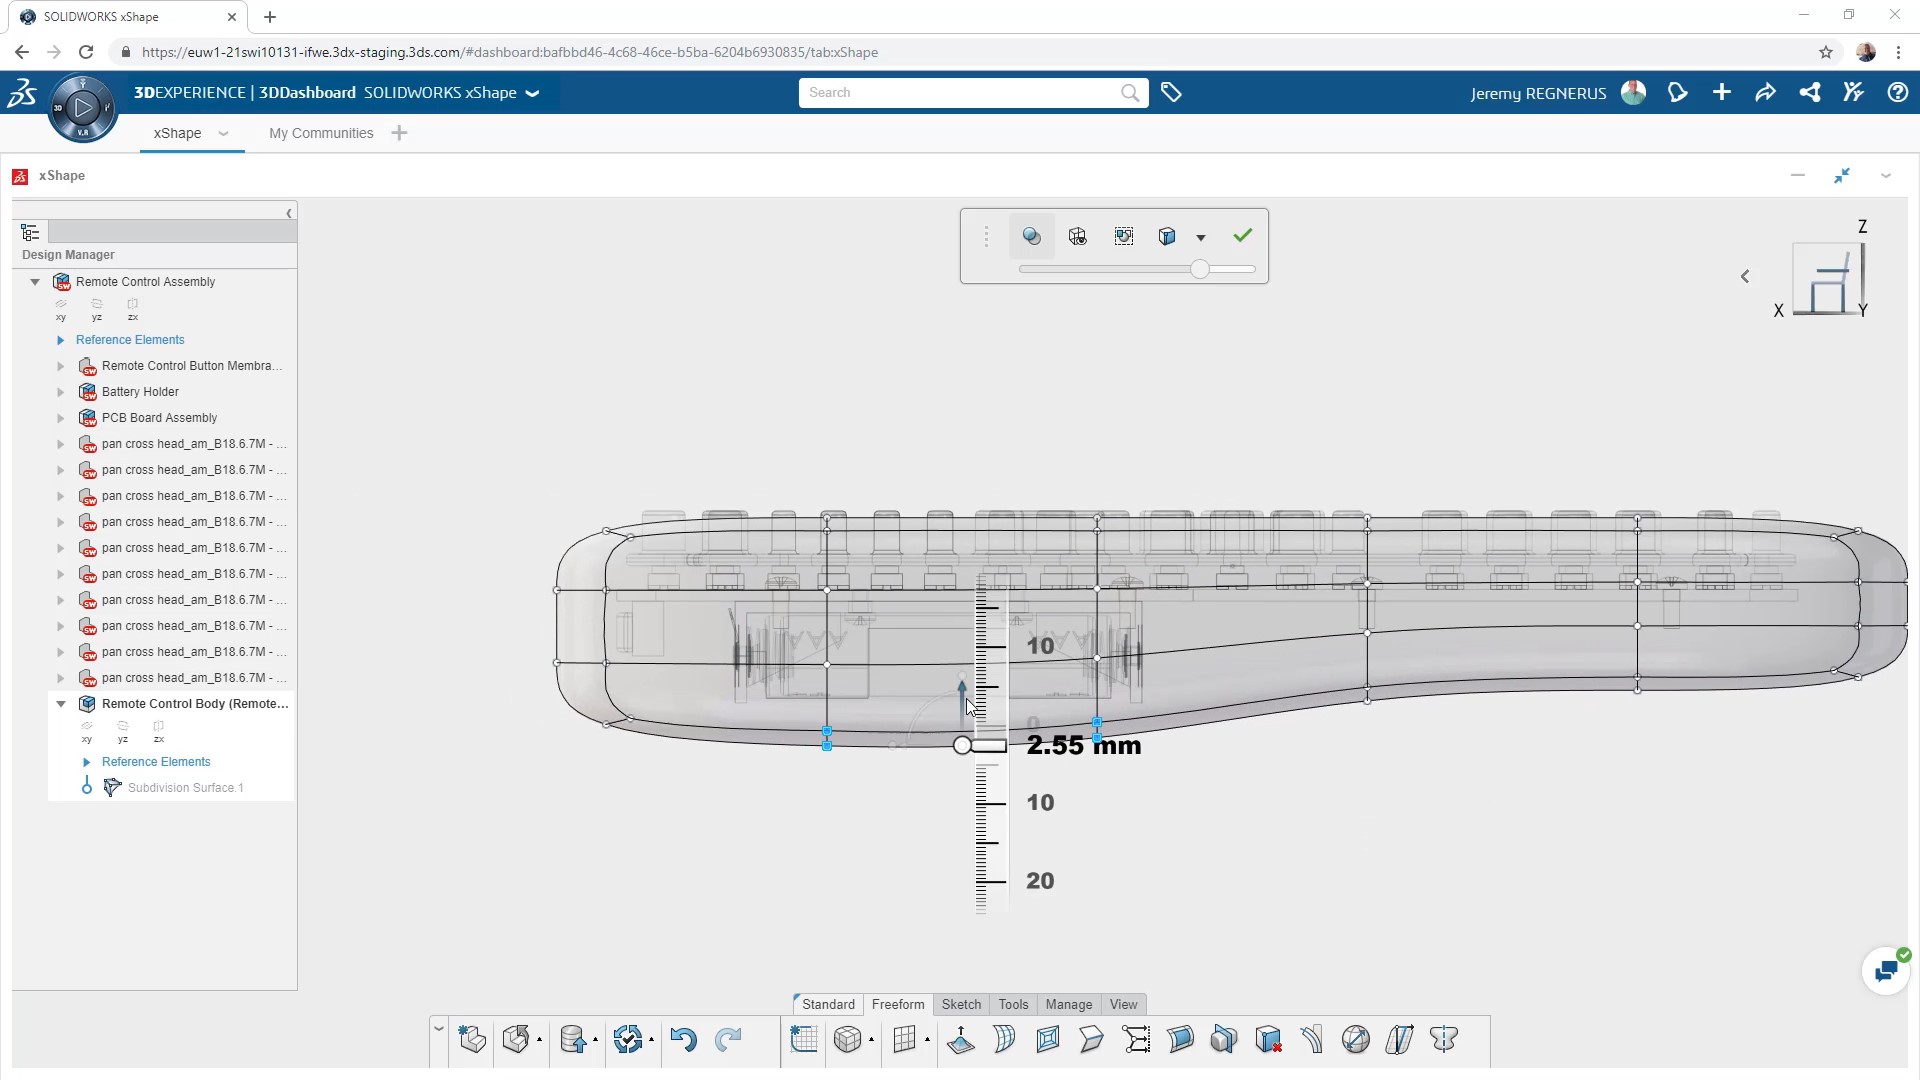Click the sphere diameter tool icon
Screen dimensions: 1920x1080
(1356, 1040)
